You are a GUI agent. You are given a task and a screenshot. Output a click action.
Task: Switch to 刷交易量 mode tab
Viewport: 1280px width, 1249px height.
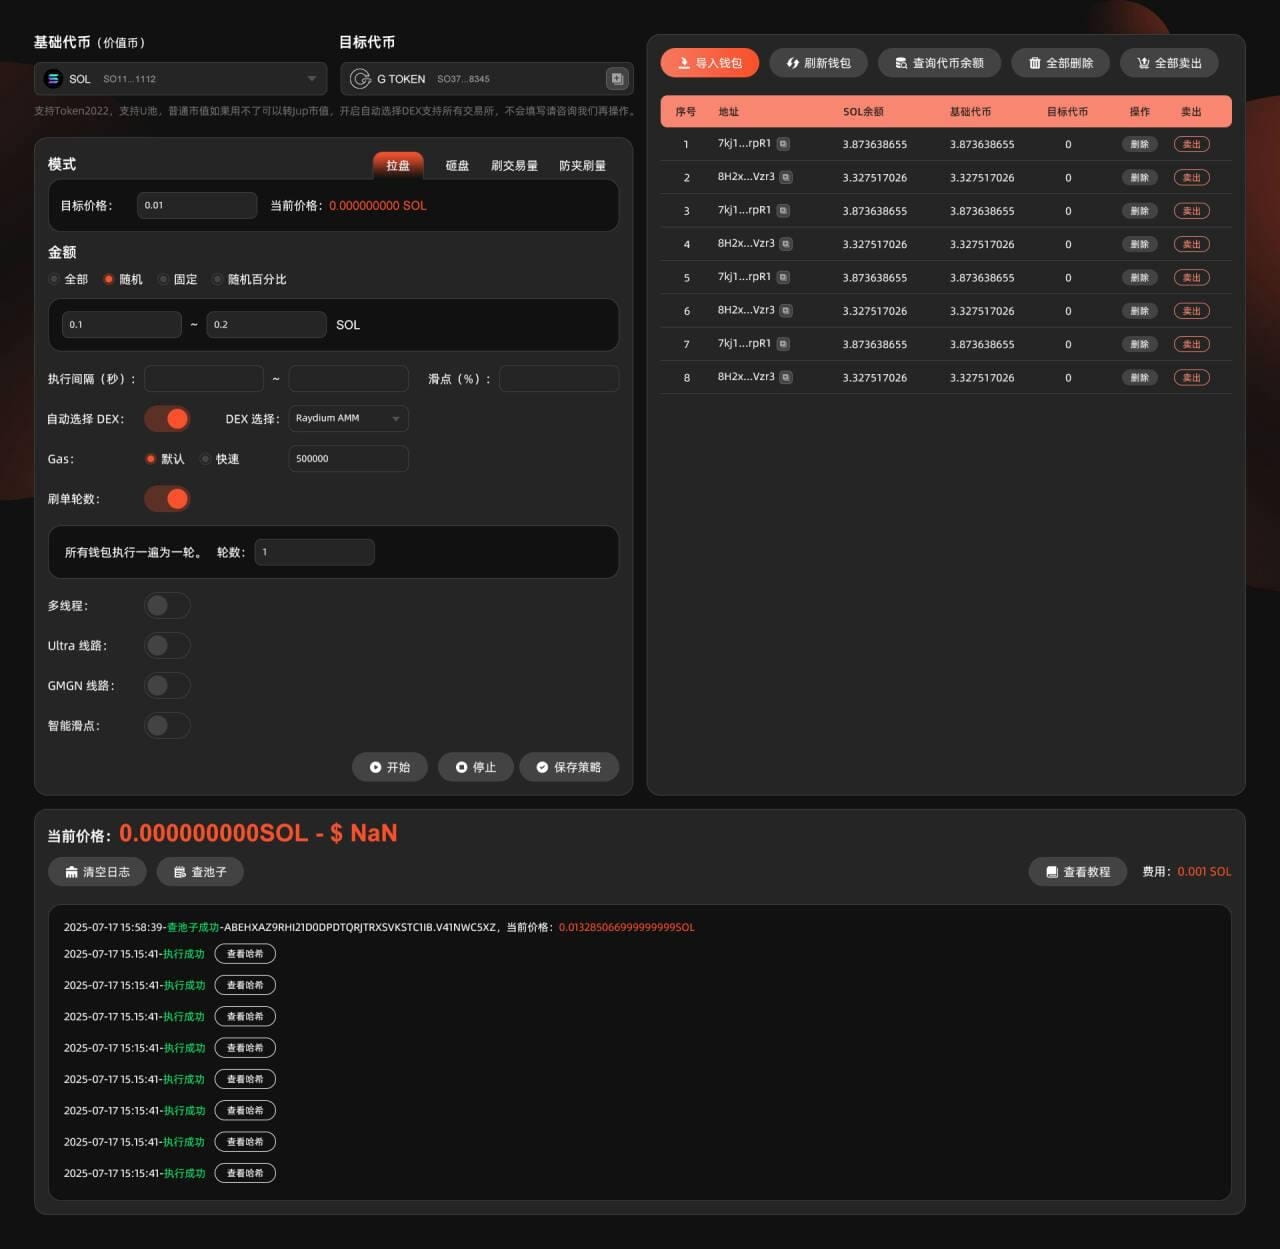[x=514, y=165]
